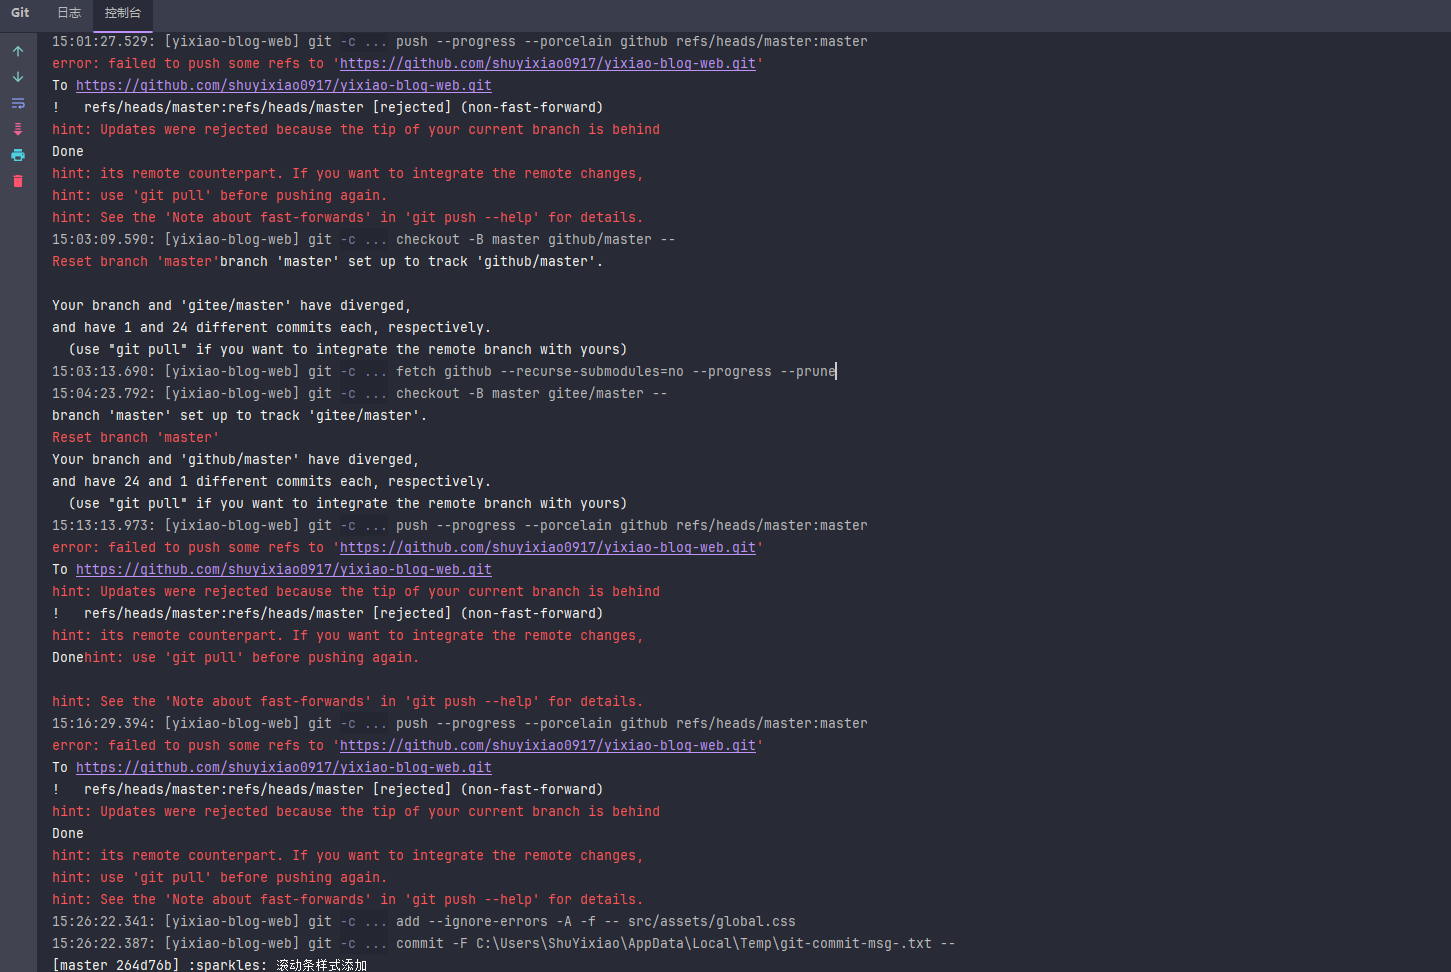Open GitHub link in error line after 15:13:13.973 push

[548, 547]
